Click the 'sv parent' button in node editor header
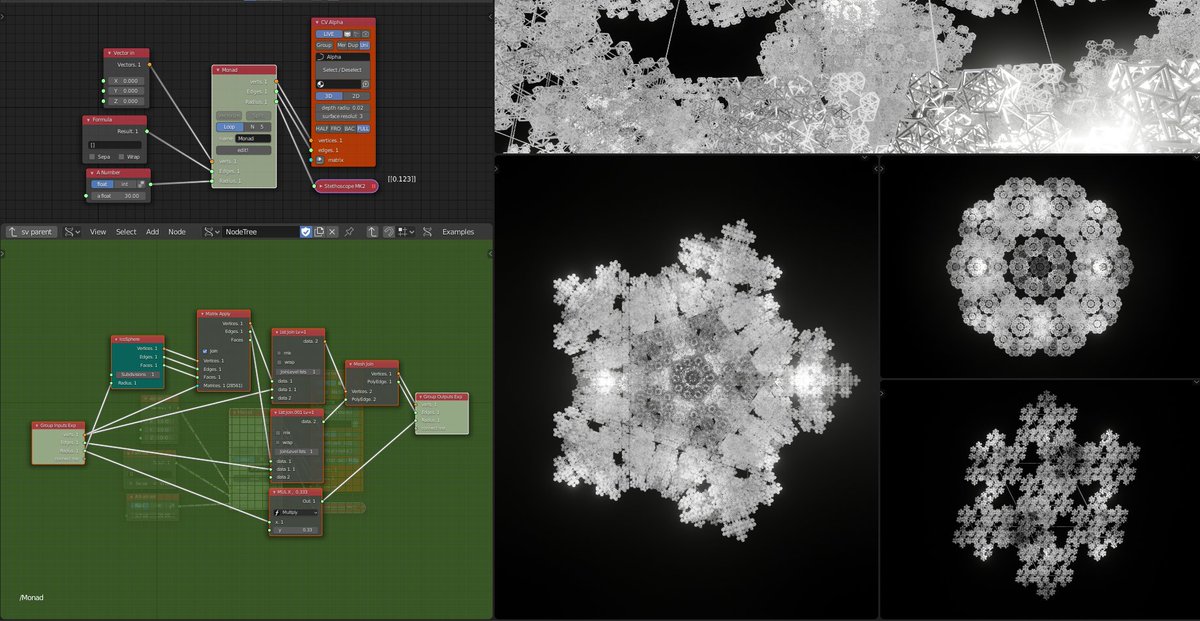Image resolution: width=1200 pixels, height=621 pixels. point(32,231)
